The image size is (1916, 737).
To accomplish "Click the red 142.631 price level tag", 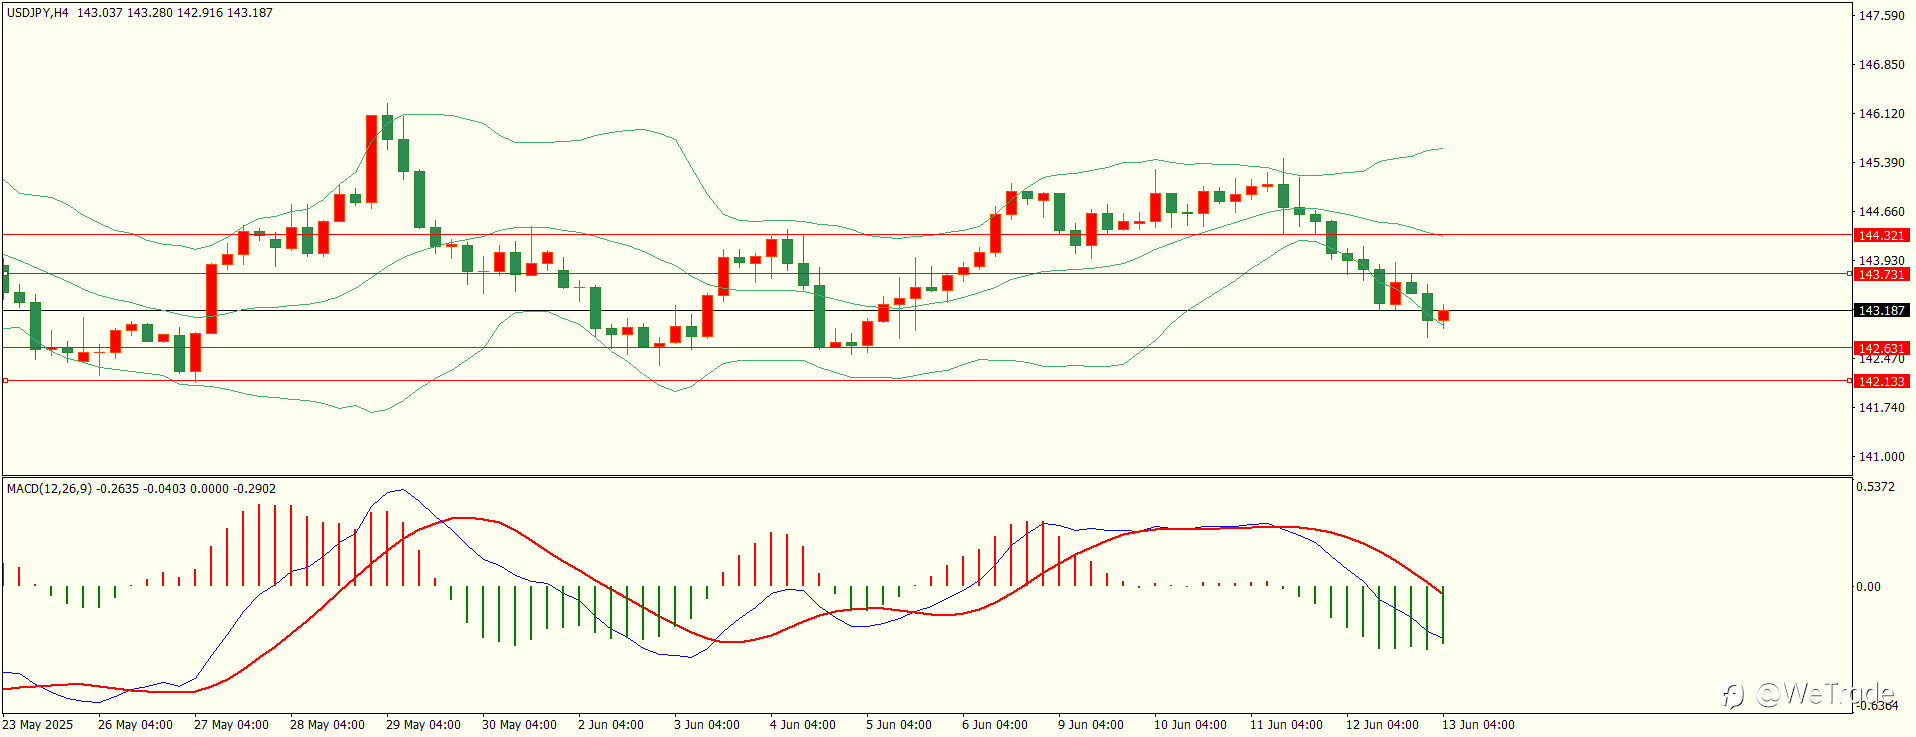I will click(x=1881, y=349).
